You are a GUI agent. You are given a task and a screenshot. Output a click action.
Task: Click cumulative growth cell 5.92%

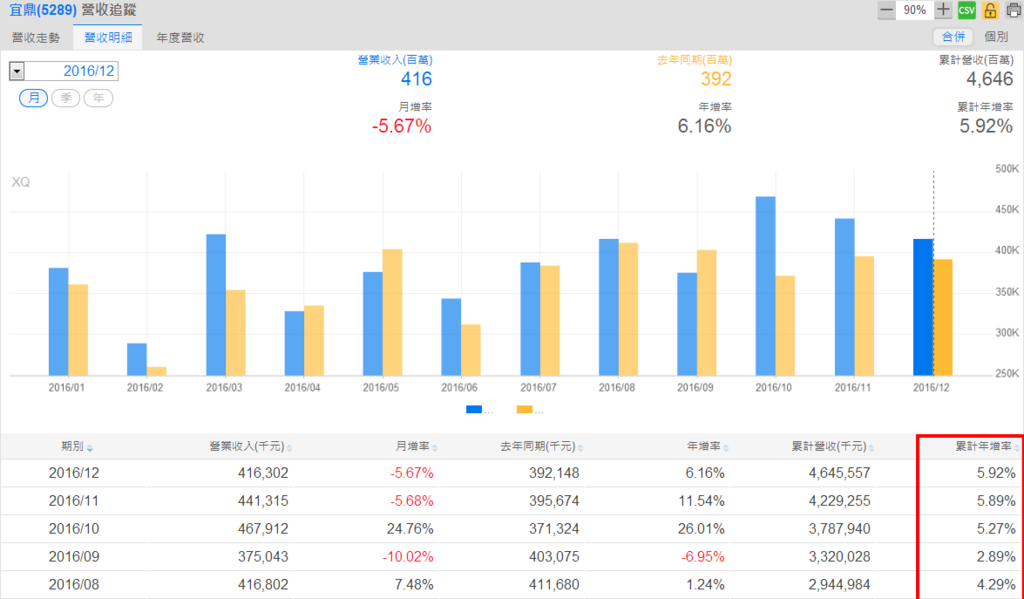tap(997, 473)
